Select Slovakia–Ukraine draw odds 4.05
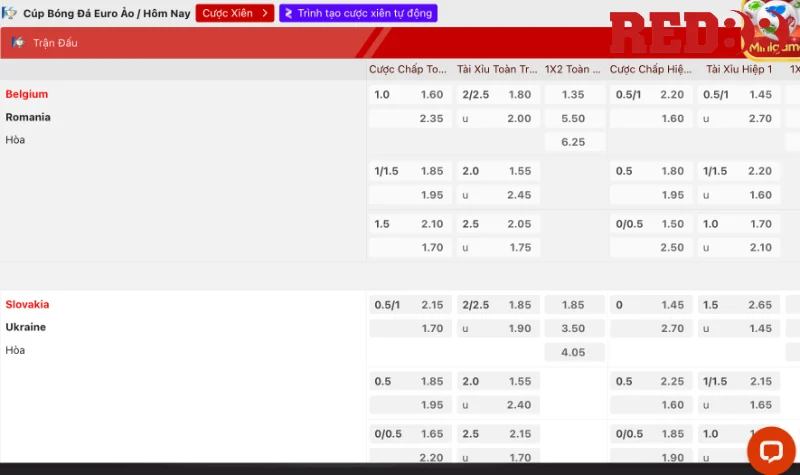 [x=574, y=352]
